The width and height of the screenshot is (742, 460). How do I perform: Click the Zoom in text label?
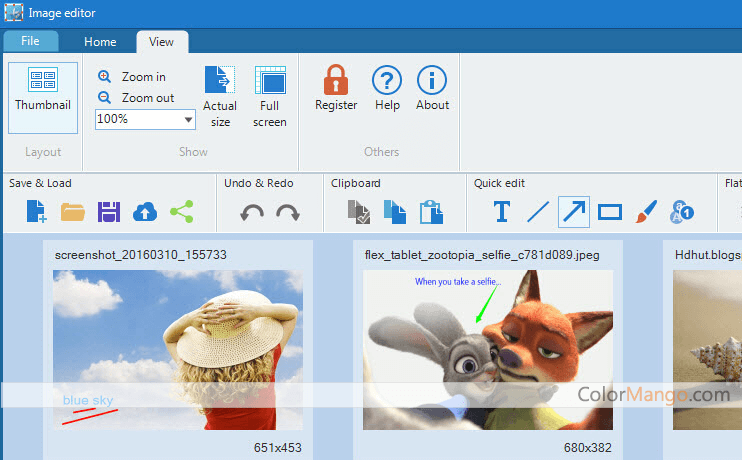(x=144, y=77)
